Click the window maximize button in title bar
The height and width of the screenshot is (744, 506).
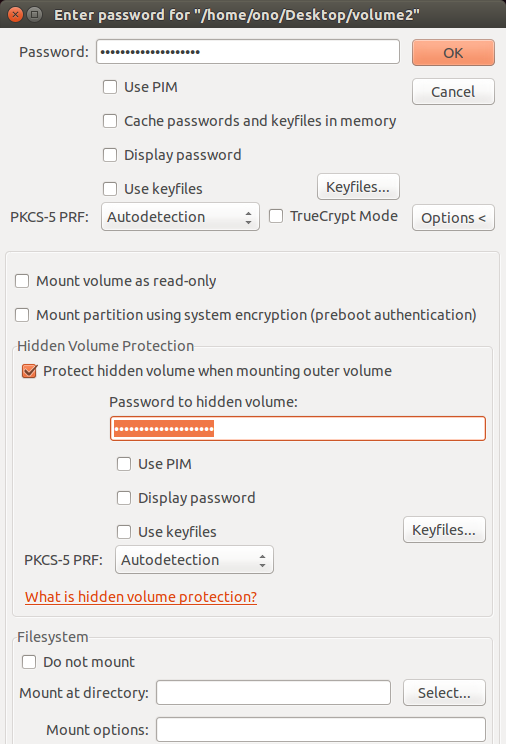pyautogui.click(x=34, y=15)
